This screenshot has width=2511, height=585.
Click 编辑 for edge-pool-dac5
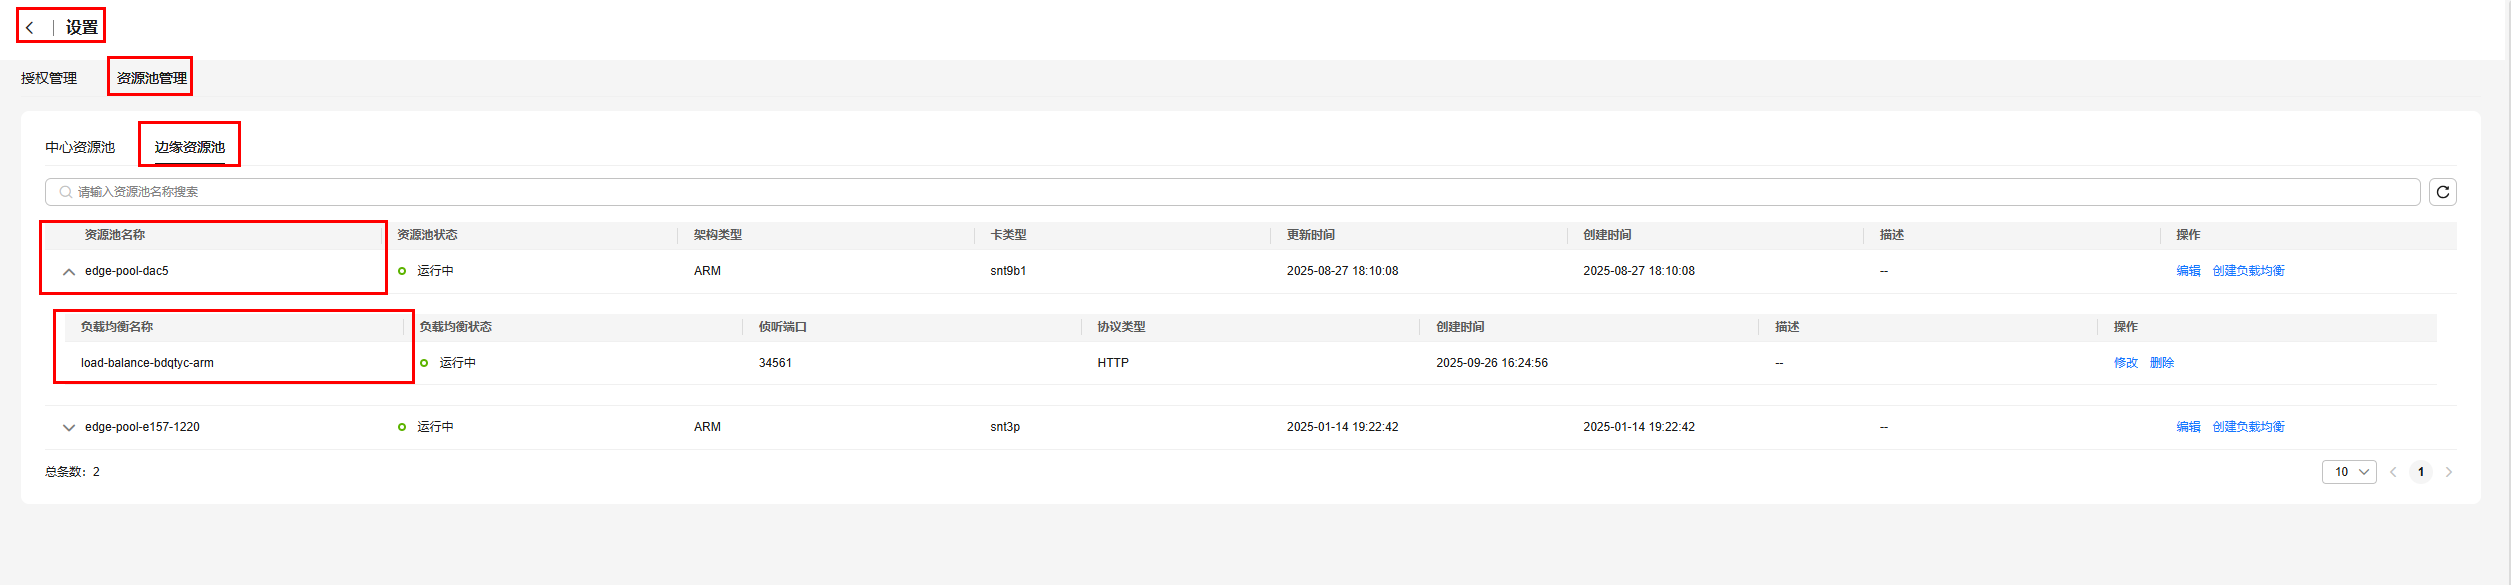click(2188, 271)
